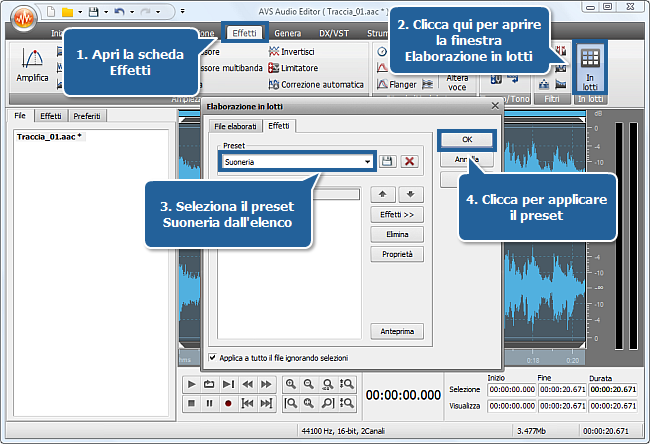Click the Play button in transport controls
650x444 pixels.
point(191,384)
